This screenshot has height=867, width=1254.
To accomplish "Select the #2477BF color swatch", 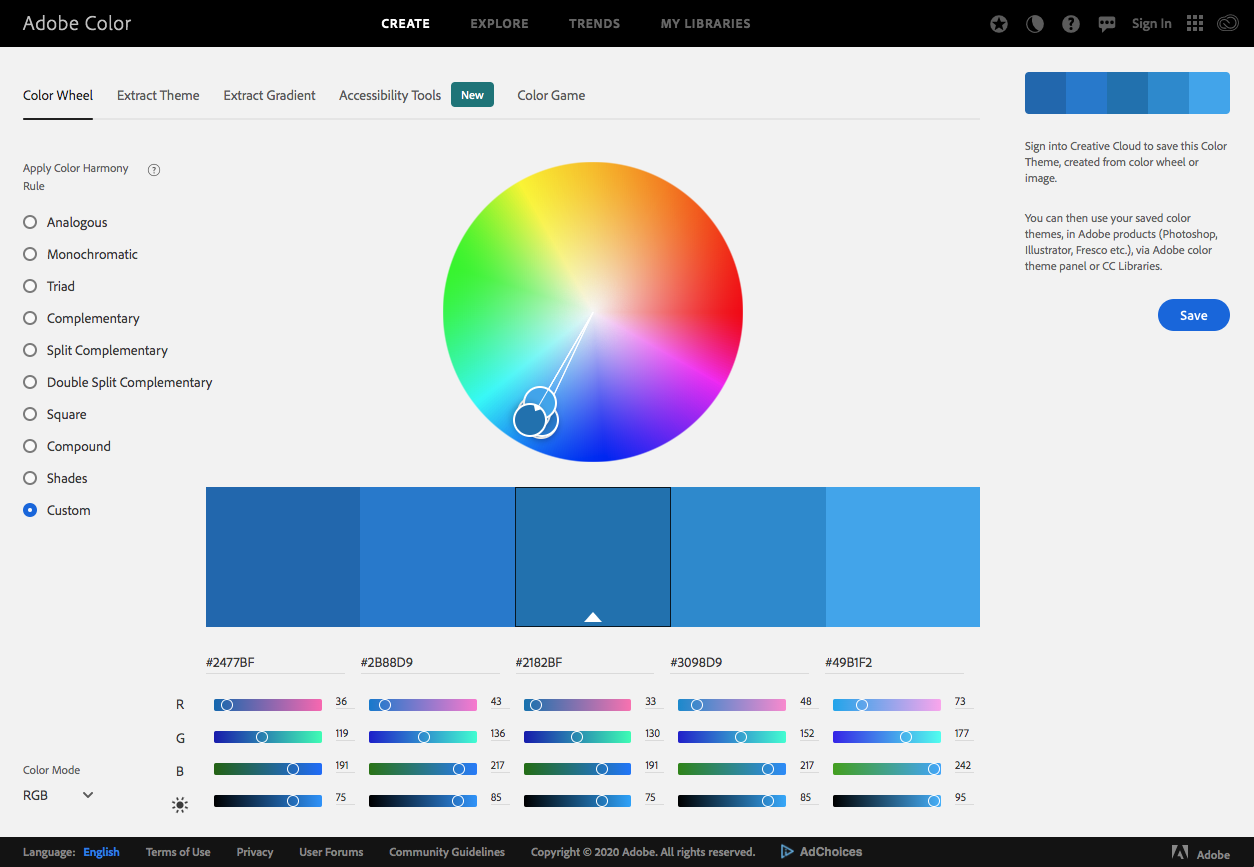I will tap(283, 557).
